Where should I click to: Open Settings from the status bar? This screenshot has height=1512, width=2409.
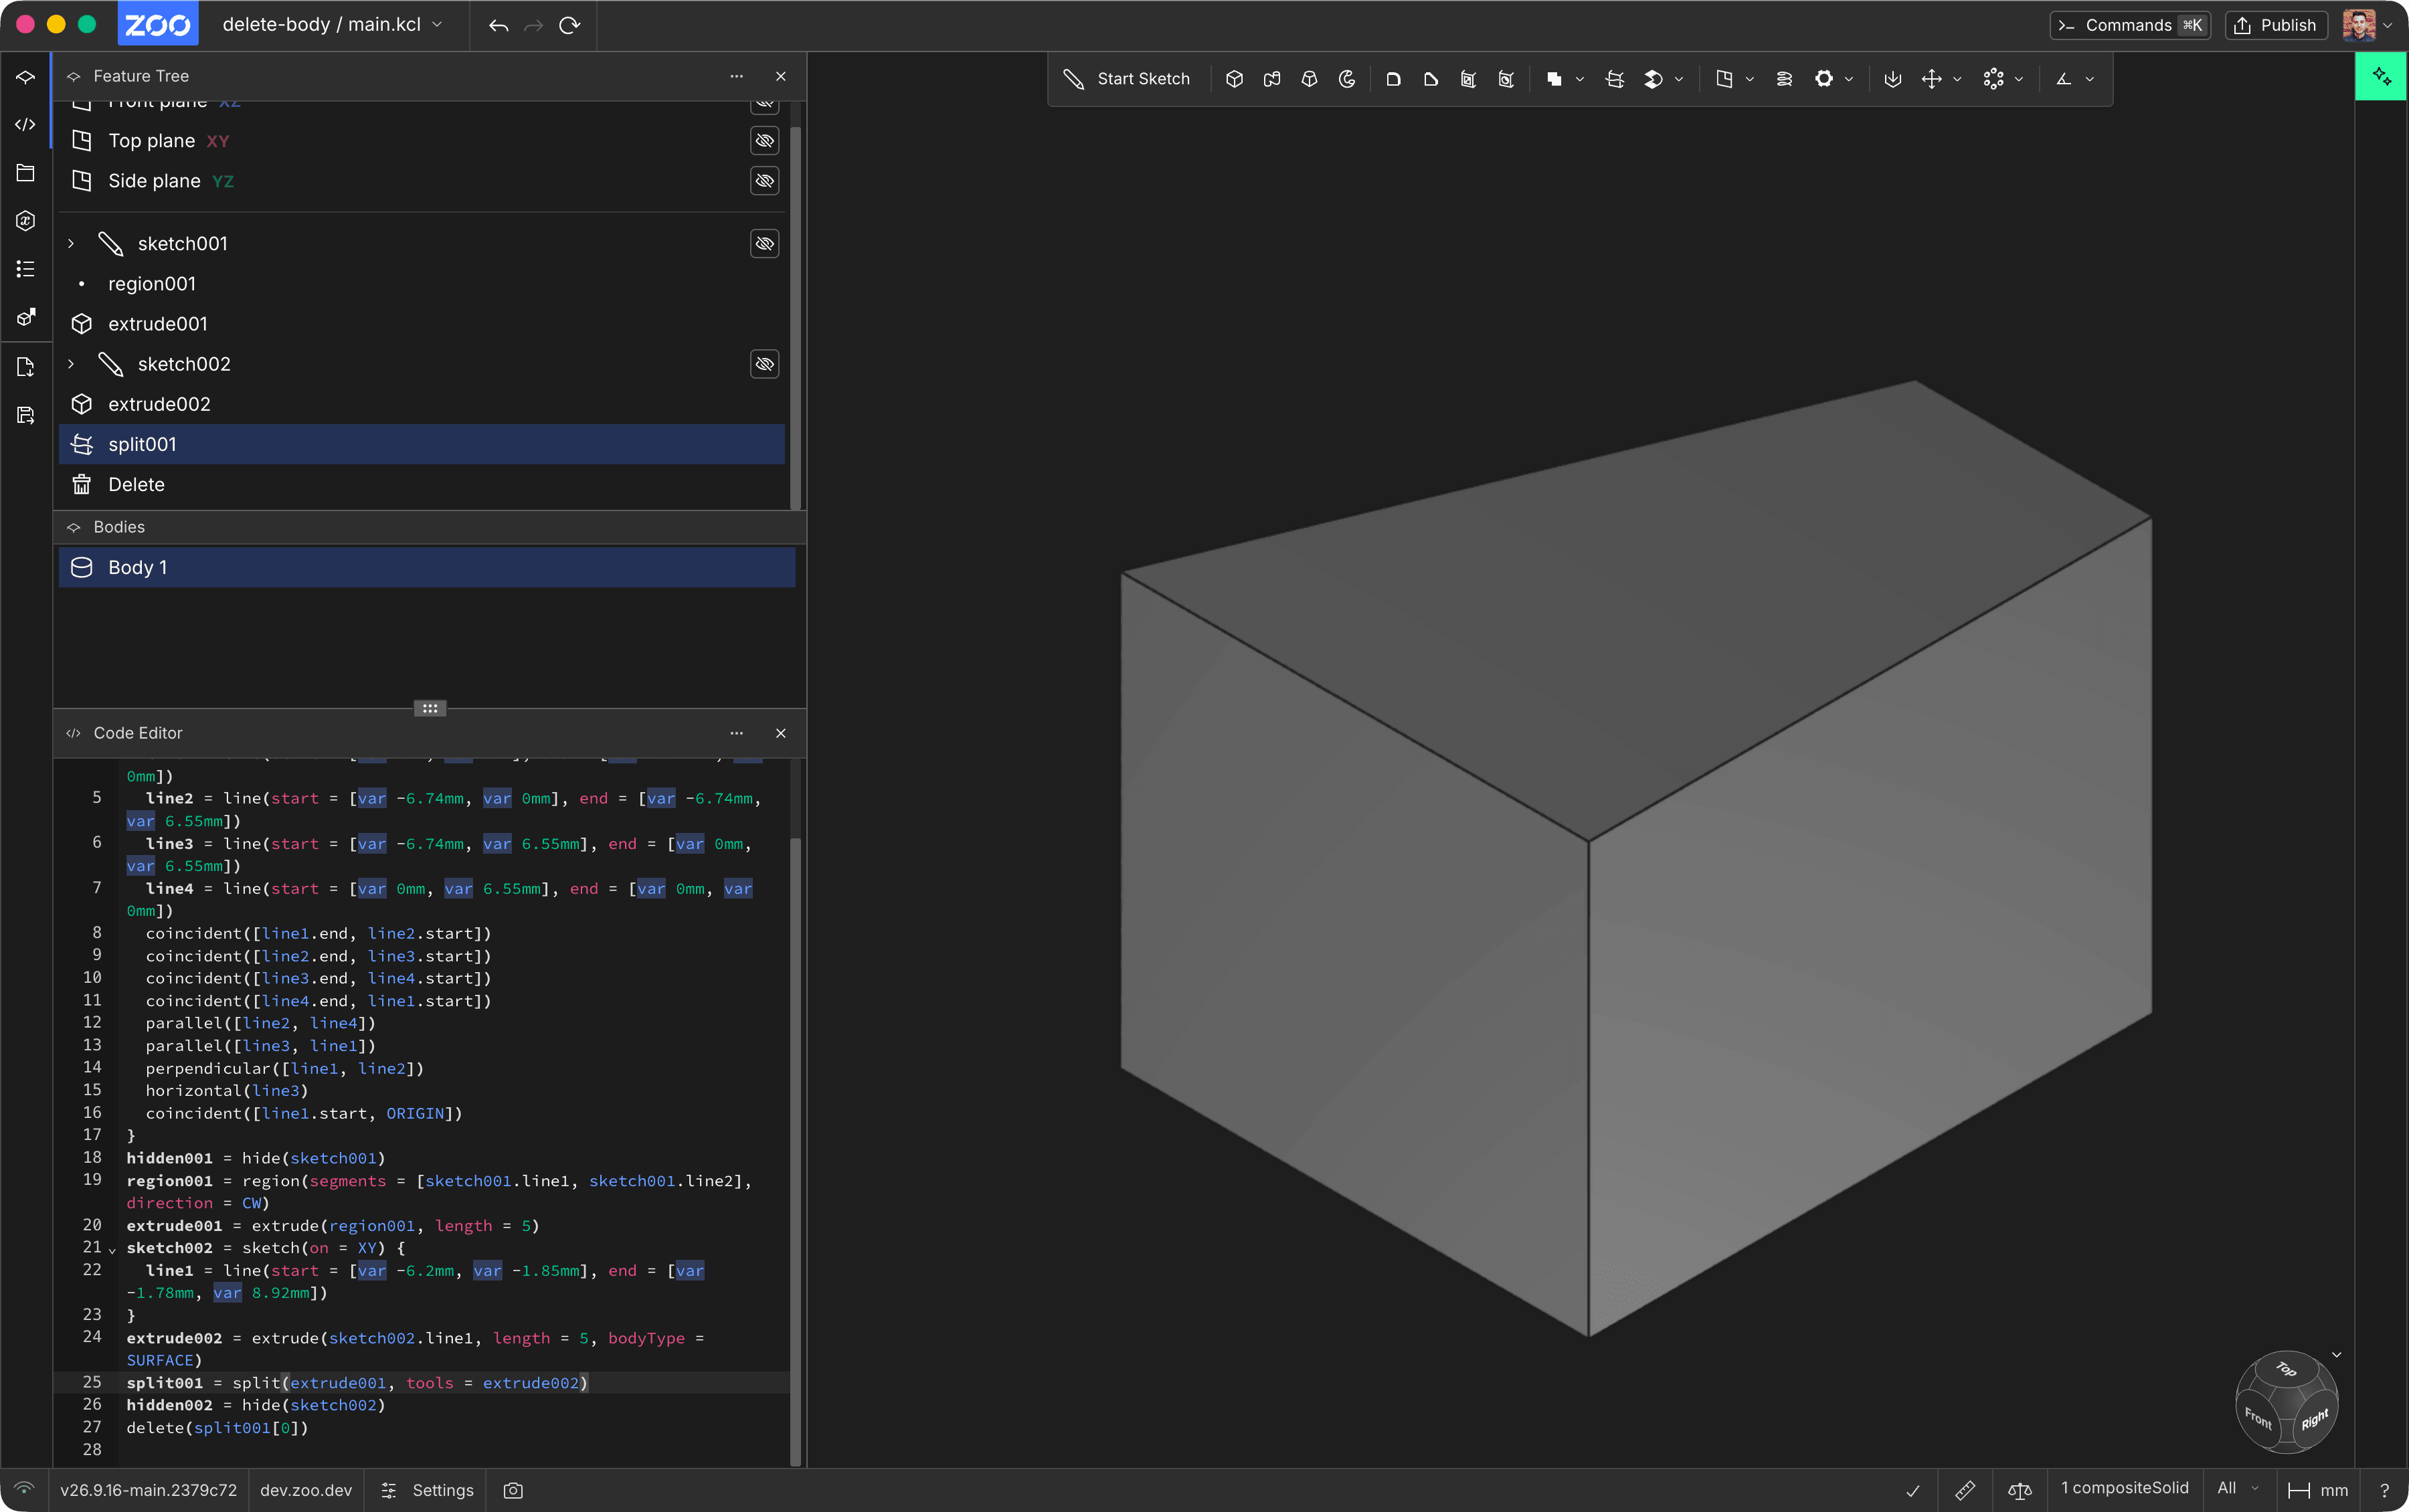pyautogui.click(x=427, y=1490)
